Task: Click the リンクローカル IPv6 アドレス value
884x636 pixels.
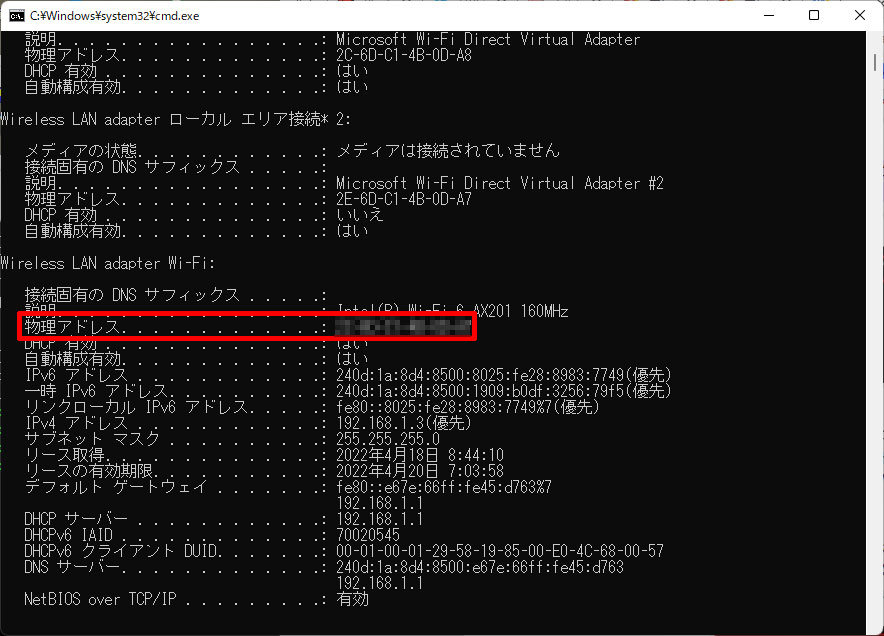Action: point(468,407)
